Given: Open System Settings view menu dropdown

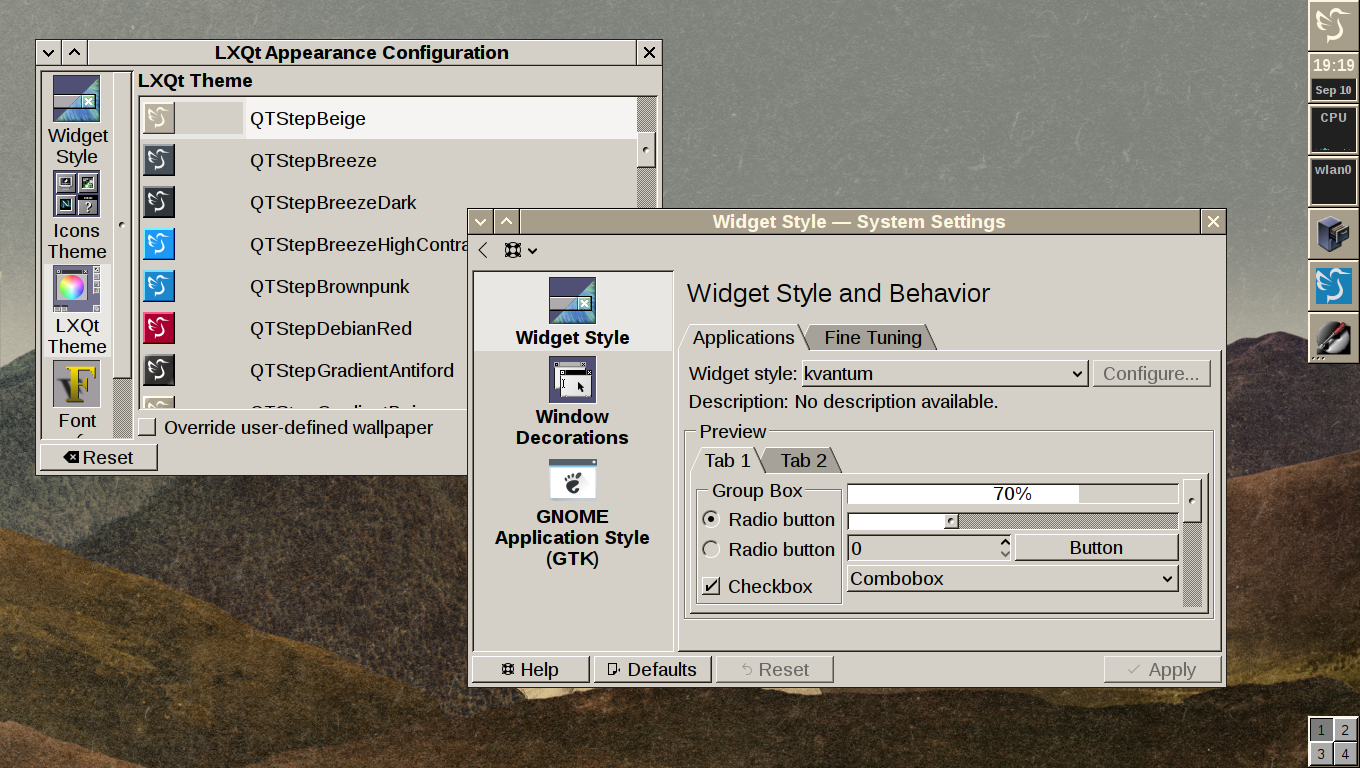Looking at the screenshot, I should click(x=521, y=250).
